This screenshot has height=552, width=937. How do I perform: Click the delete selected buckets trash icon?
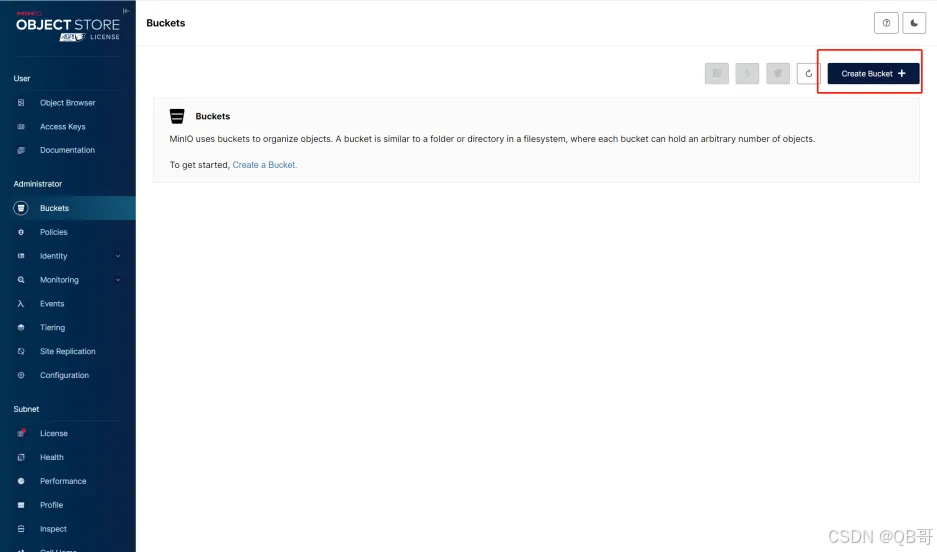[778, 73]
